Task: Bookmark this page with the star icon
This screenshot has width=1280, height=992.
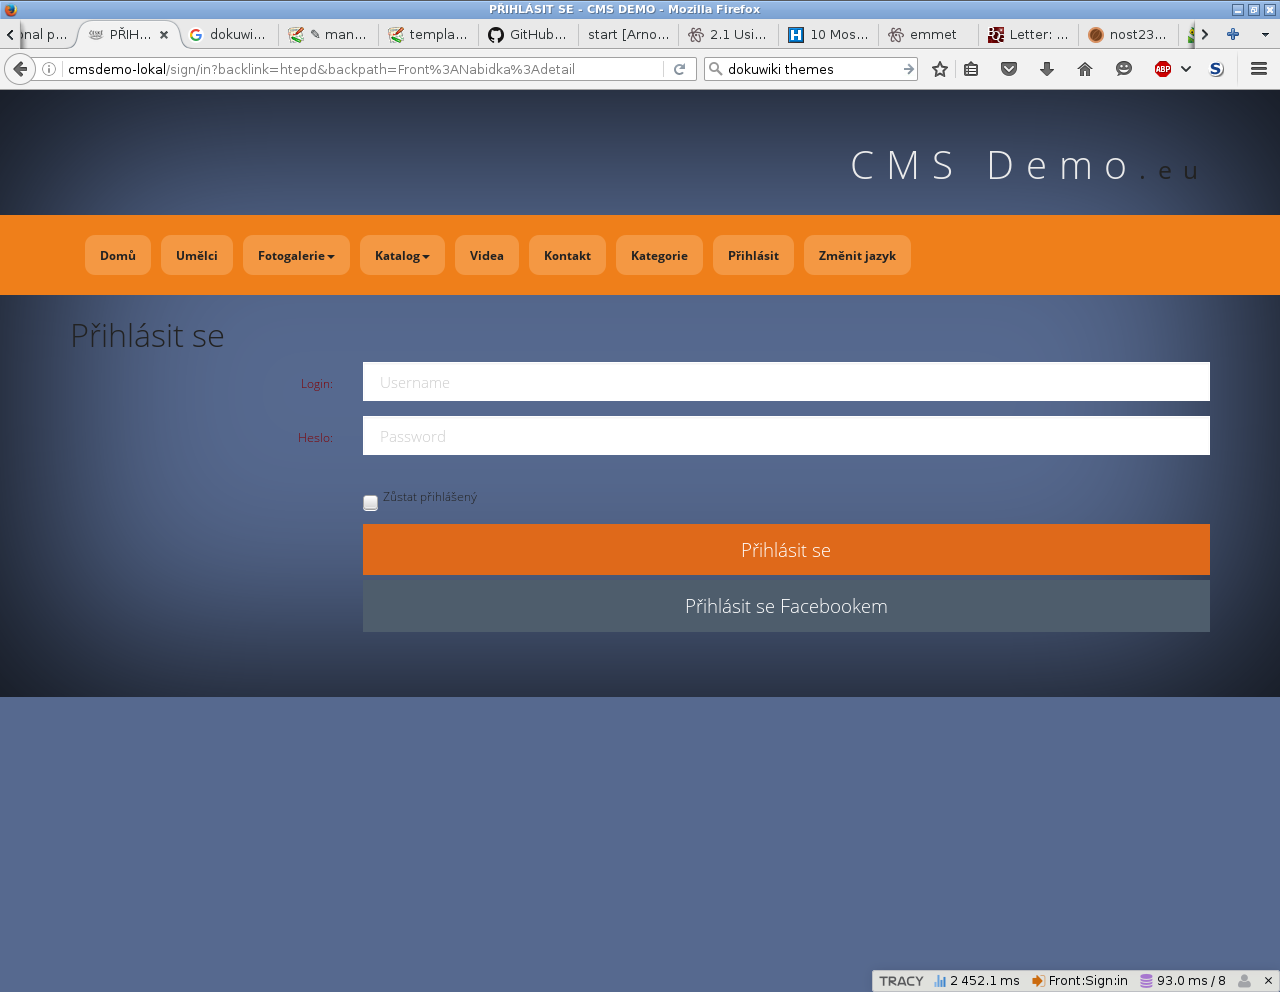Action: coord(940,69)
